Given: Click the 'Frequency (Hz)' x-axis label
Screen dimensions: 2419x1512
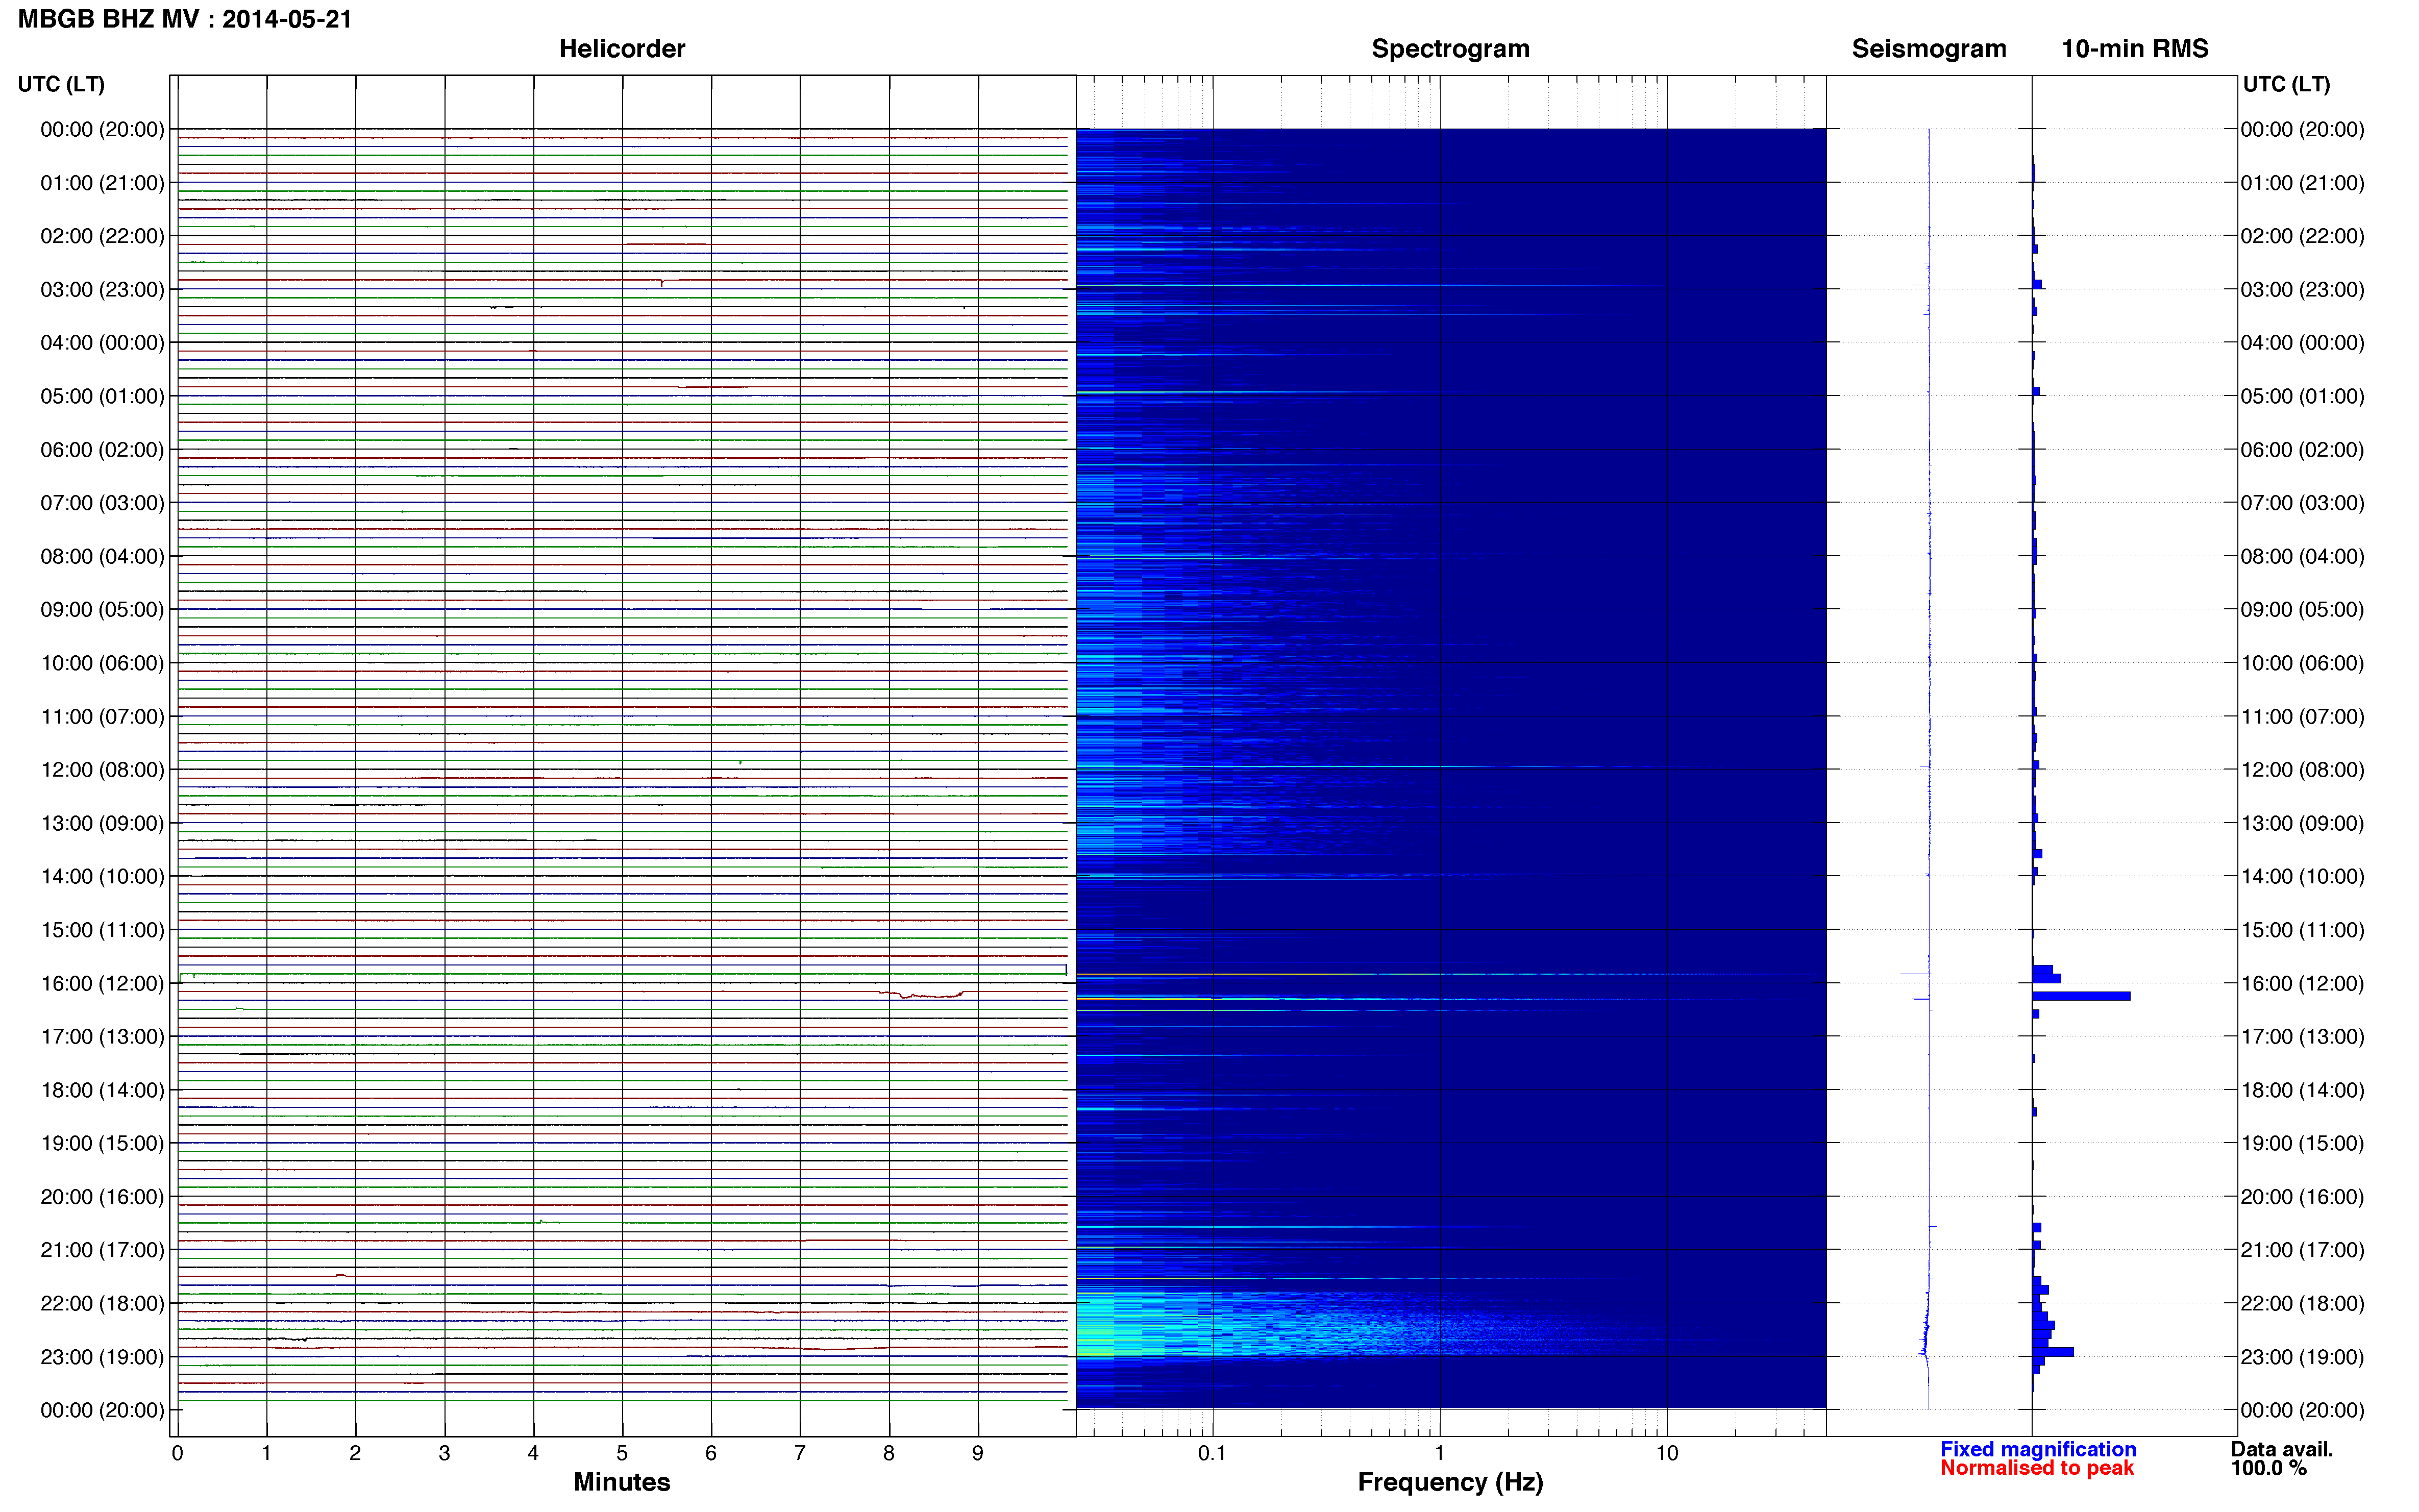Looking at the screenshot, I should 1450,1482.
